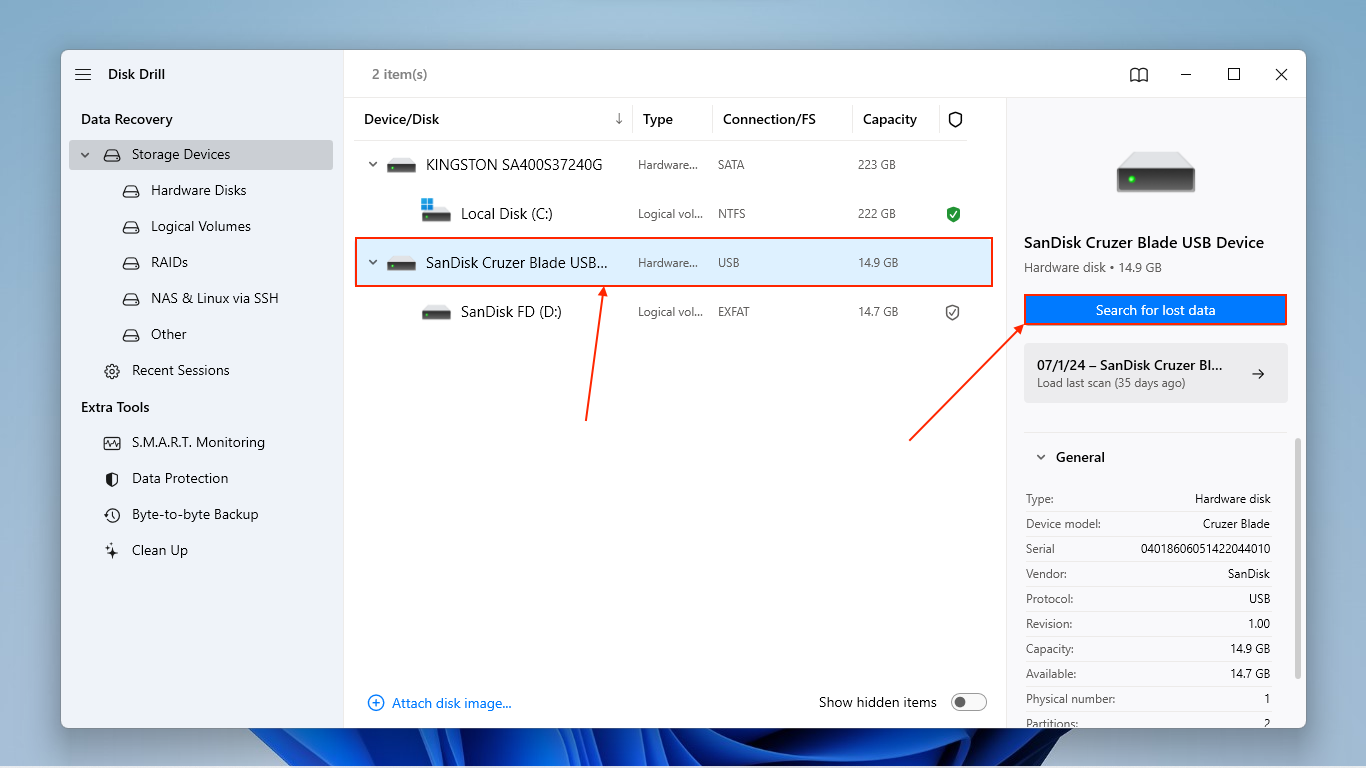Sort by the Type column header
The image size is (1366, 768).
658,119
